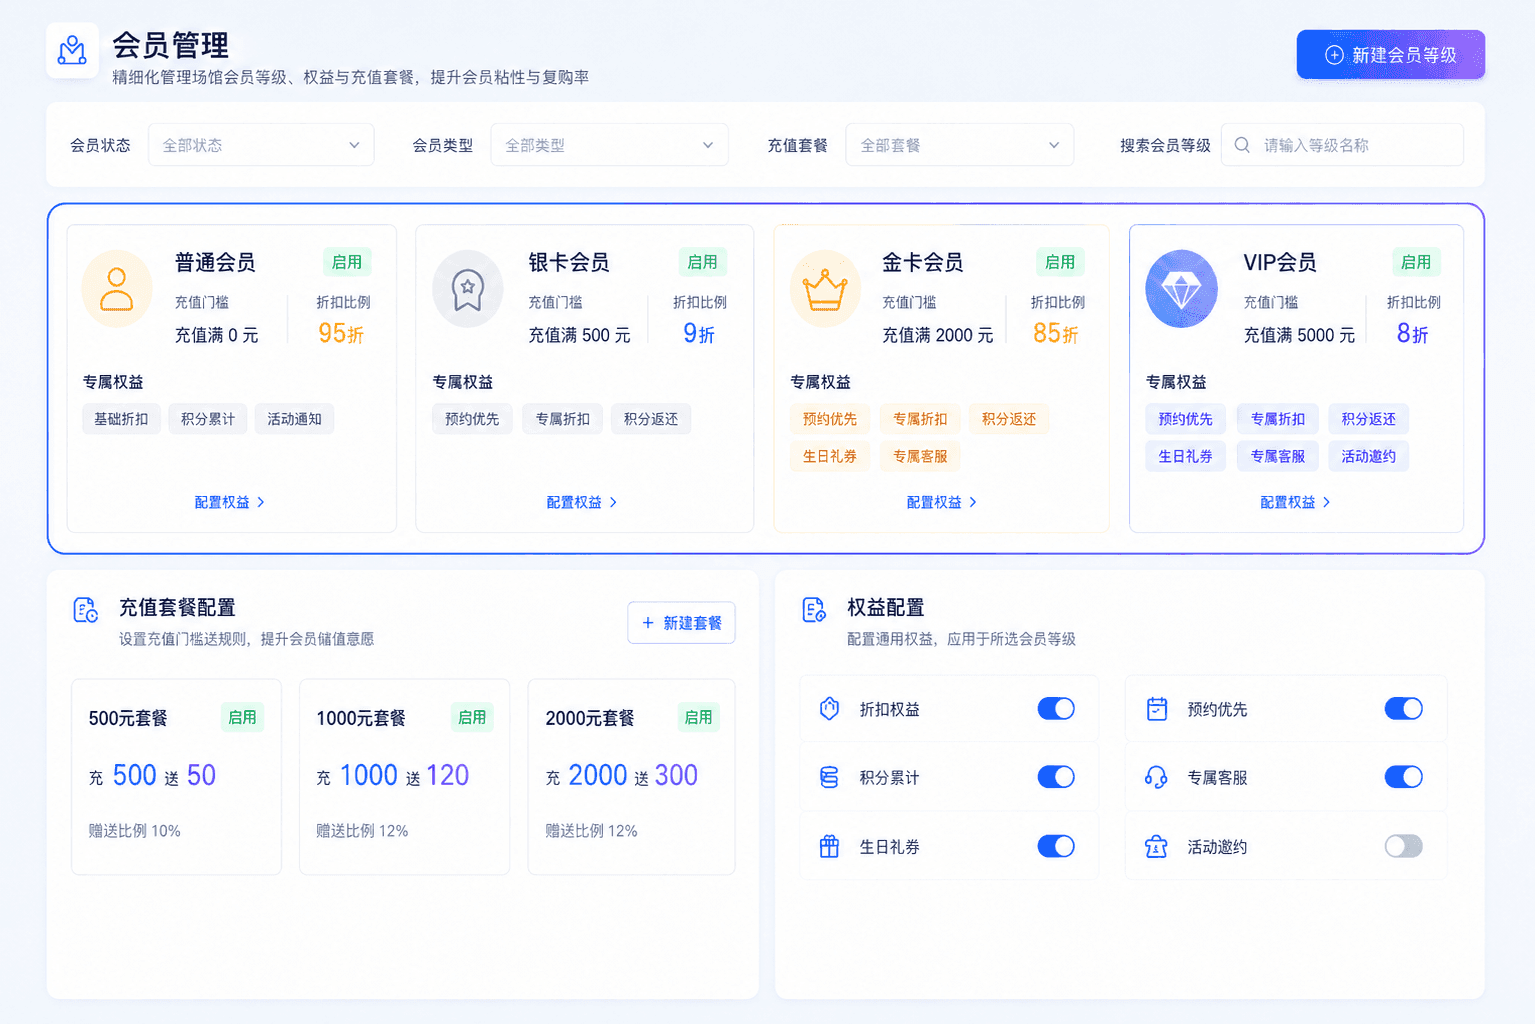Click the 启用 badge on 2000元套餐
This screenshot has width=1535, height=1024.
(698, 717)
